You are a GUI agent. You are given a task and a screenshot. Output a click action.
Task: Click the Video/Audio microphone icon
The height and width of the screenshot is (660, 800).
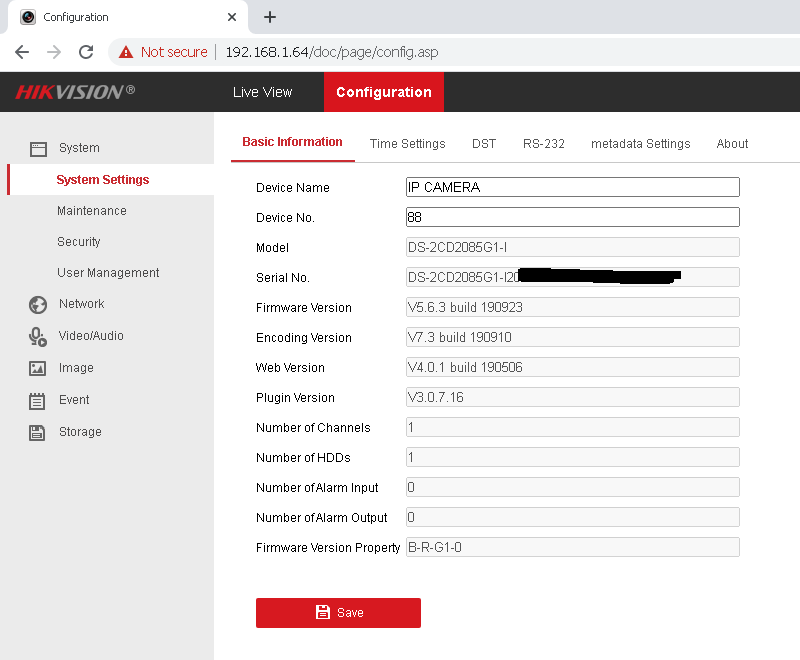38,336
